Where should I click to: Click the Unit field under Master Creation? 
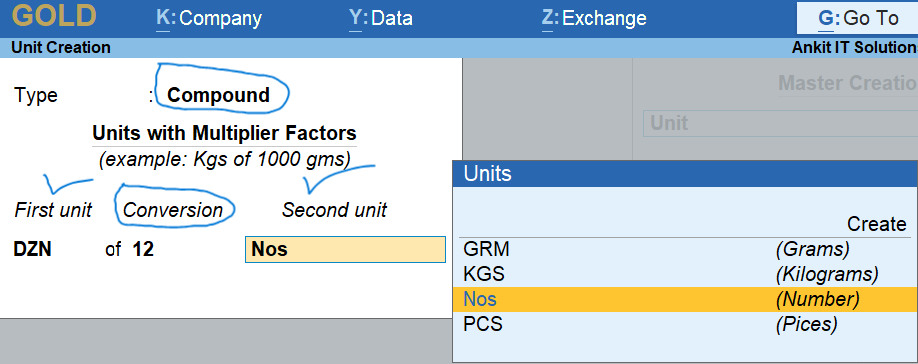[780, 123]
